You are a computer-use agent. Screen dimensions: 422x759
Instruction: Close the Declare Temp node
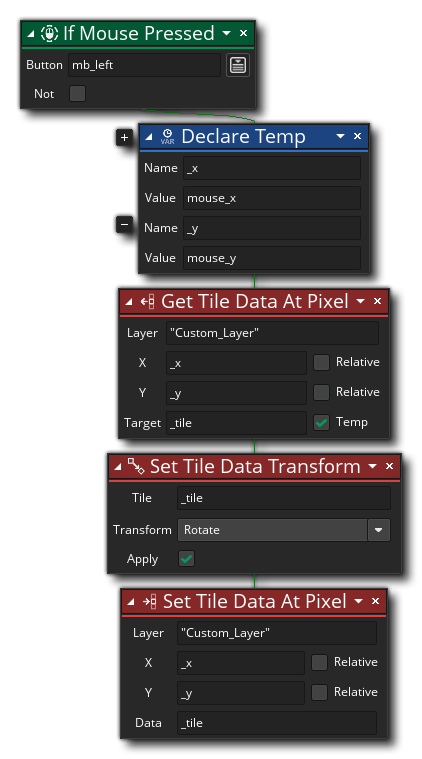[x=357, y=137]
